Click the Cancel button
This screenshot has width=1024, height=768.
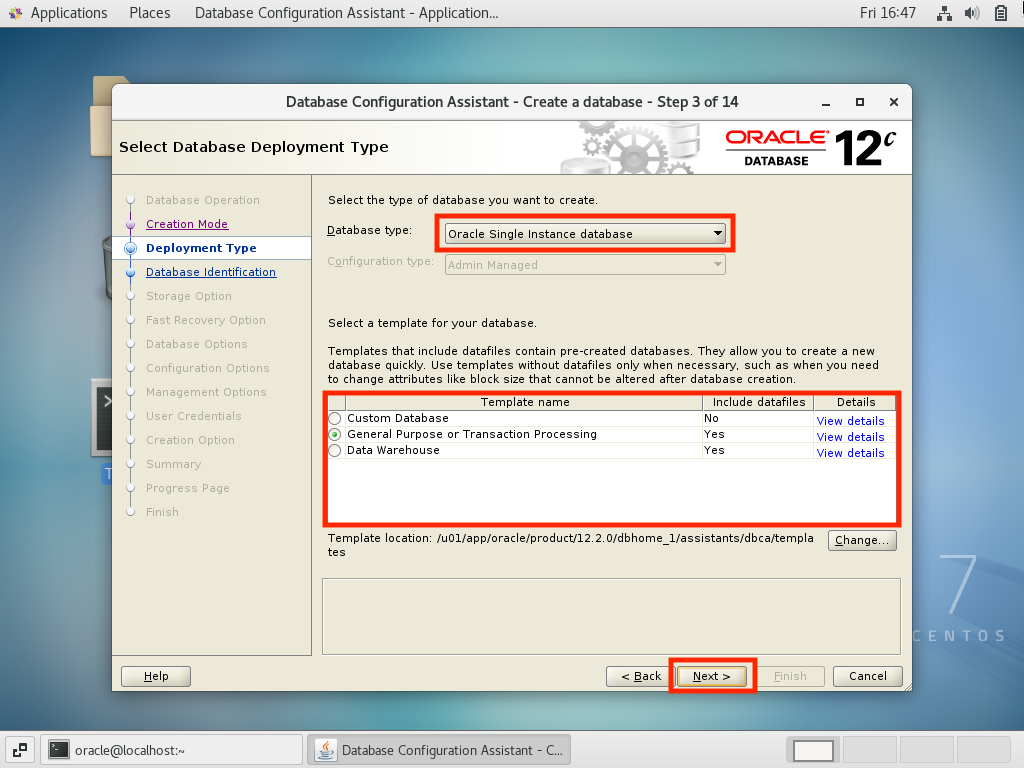click(868, 676)
